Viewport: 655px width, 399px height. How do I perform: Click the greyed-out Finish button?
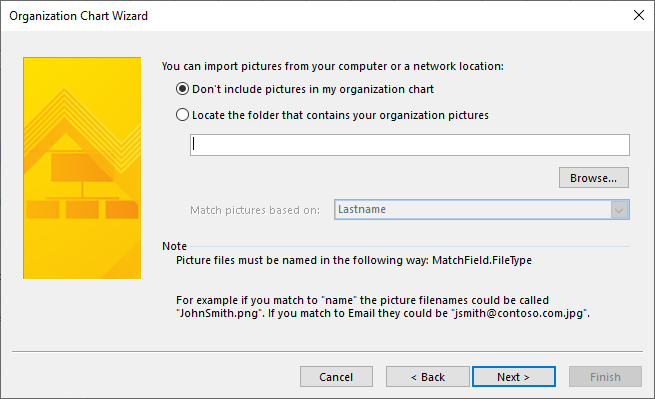[605, 377]
